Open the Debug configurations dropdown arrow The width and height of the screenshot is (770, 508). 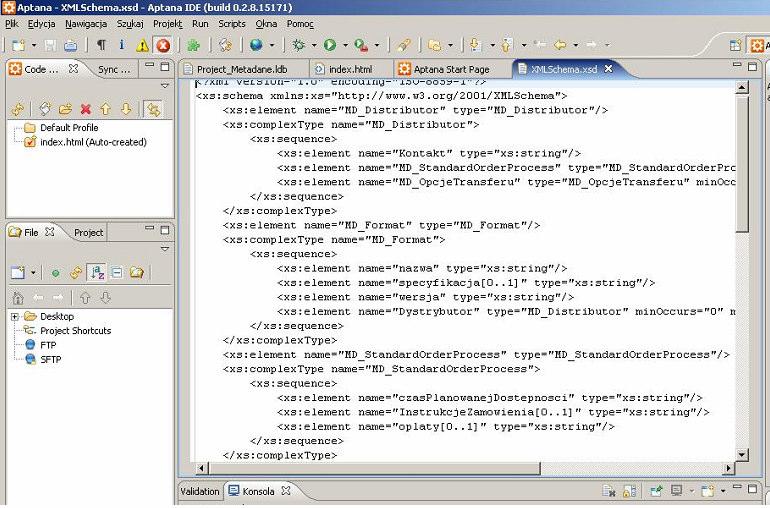pos(313,45)
